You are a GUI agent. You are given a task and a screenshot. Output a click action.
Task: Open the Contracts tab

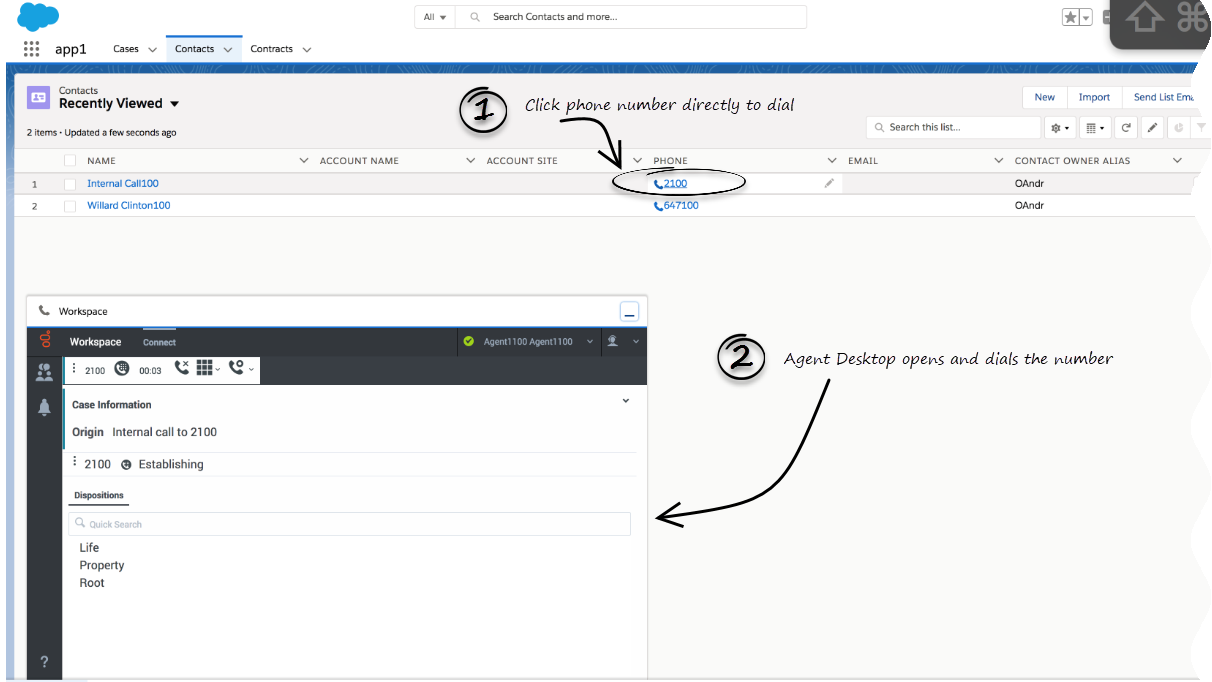[x=271, y=49]
